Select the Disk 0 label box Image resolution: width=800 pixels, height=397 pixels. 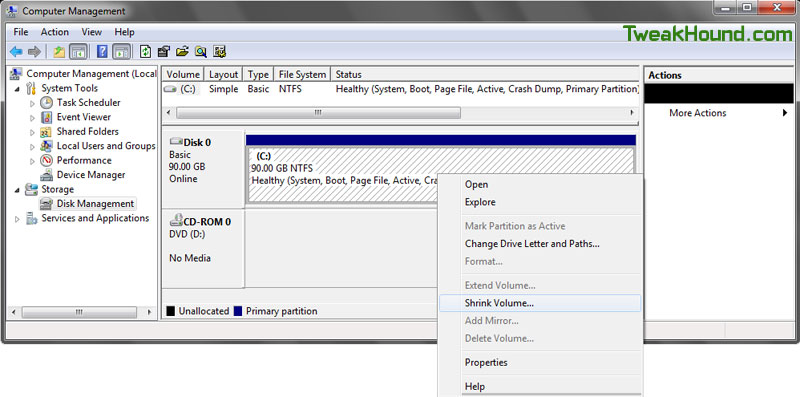(203, 169)
